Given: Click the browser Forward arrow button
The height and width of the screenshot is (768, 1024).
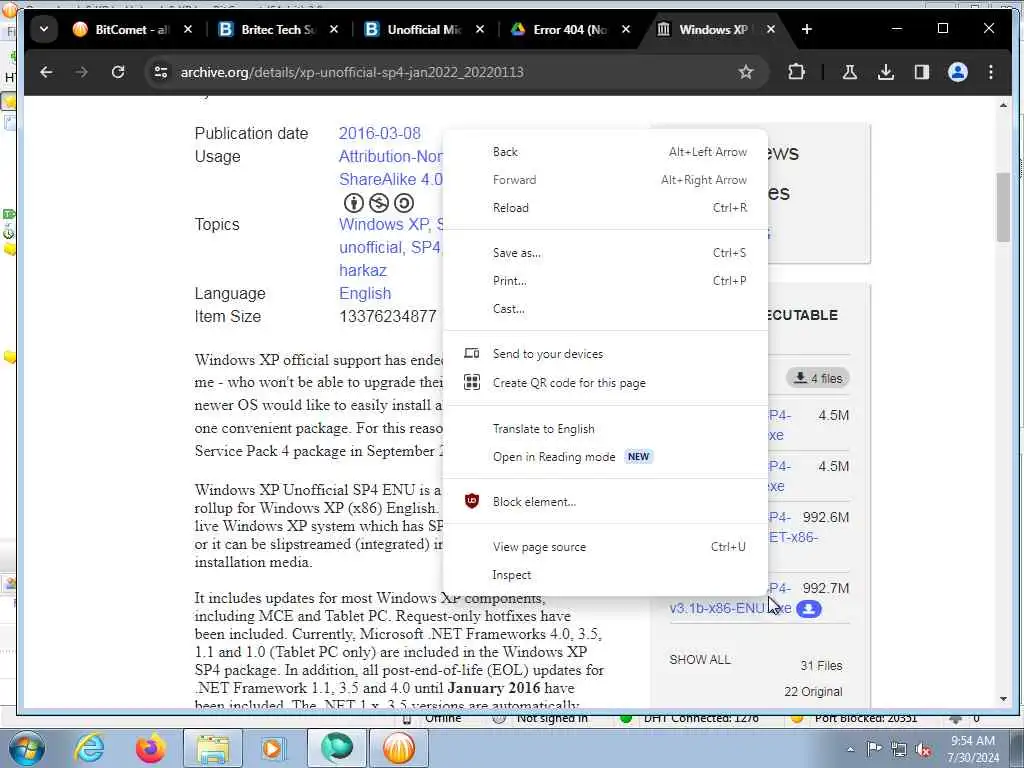Looking at the screenshot, I should pyautogui.click(x=82, y=72).
